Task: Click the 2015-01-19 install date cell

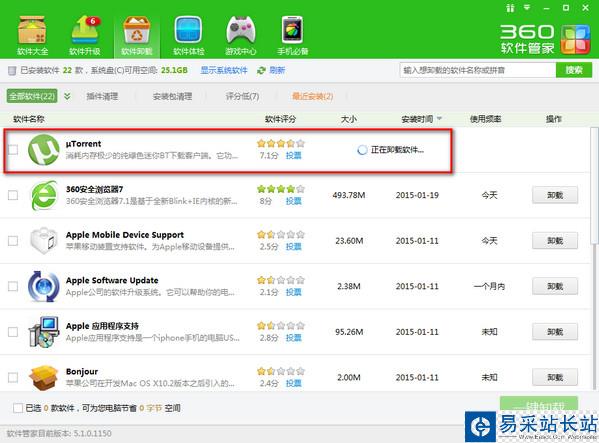Action: point(417,195)
